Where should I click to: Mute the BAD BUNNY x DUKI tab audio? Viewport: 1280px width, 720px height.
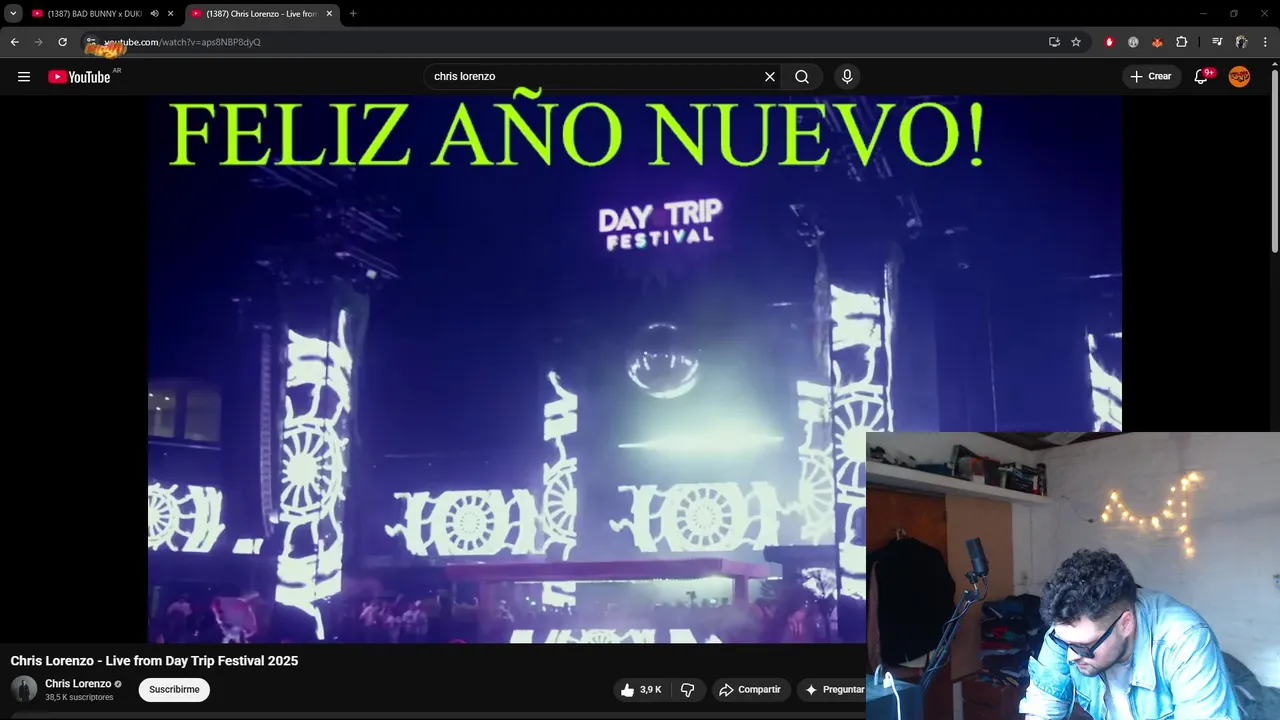(154, 14)
